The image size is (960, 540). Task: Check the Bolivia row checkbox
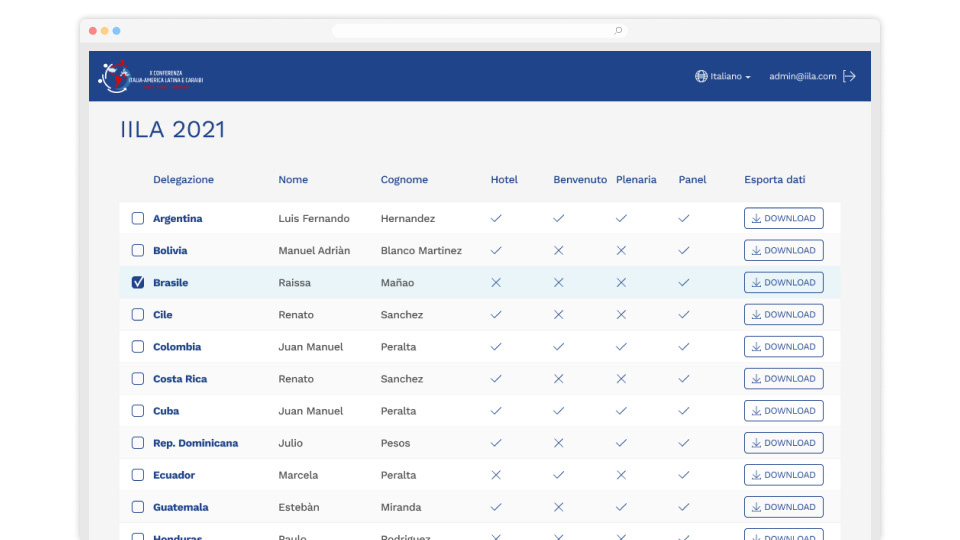138,250
